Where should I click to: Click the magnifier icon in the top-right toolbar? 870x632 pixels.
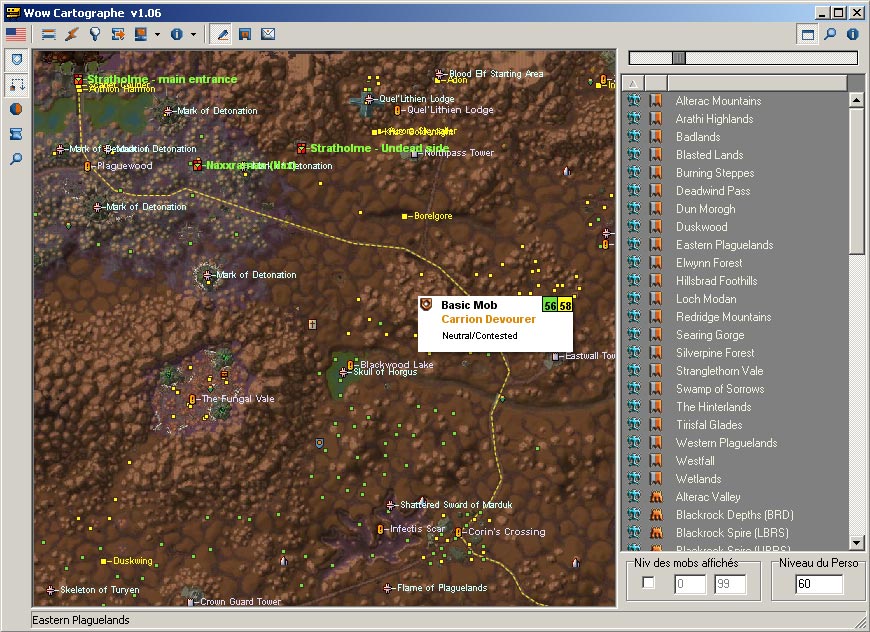pyautogui.click(x=830, y=34)
